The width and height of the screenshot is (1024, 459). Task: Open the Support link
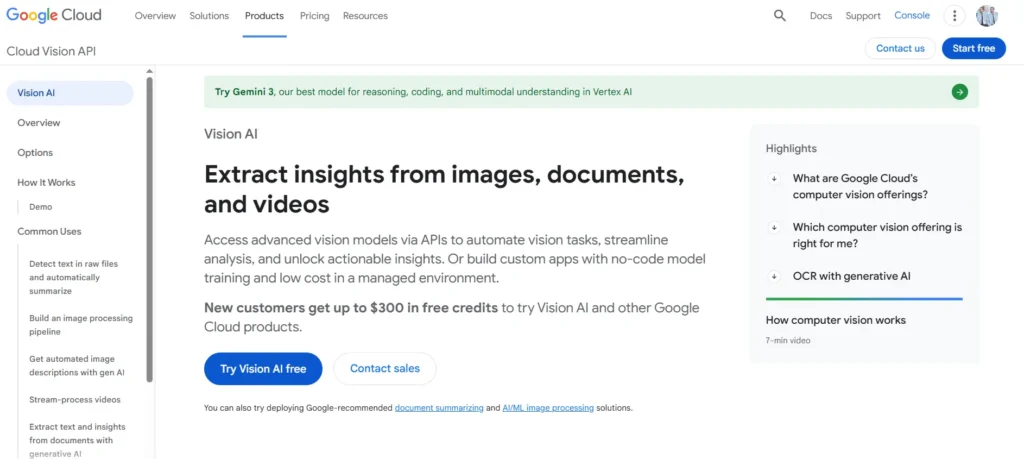click(863, 16)
